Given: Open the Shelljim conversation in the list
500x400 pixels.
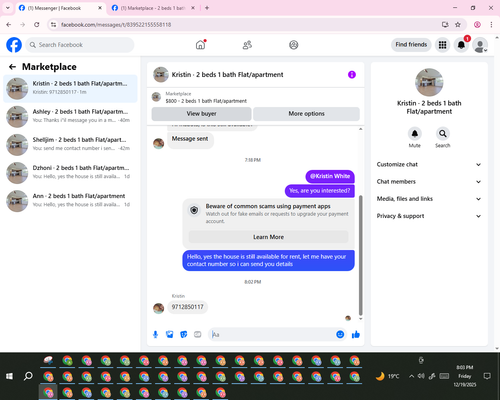Looking at the screenshot, I should (x=70, y=144).
